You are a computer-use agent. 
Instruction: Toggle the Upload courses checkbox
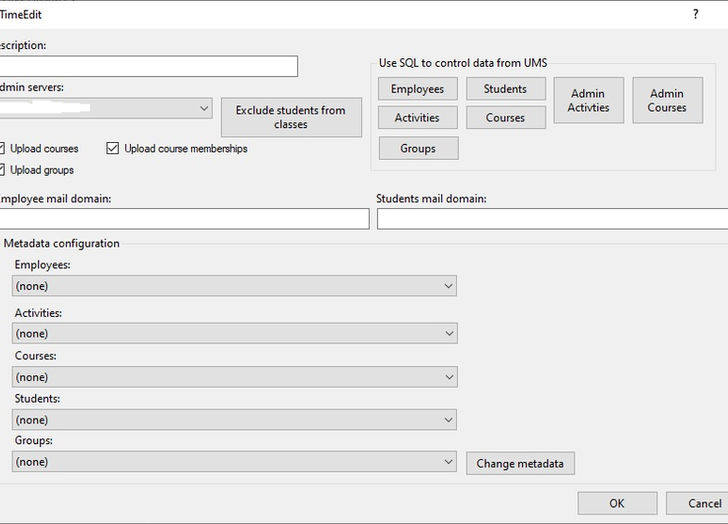(2, 148)
